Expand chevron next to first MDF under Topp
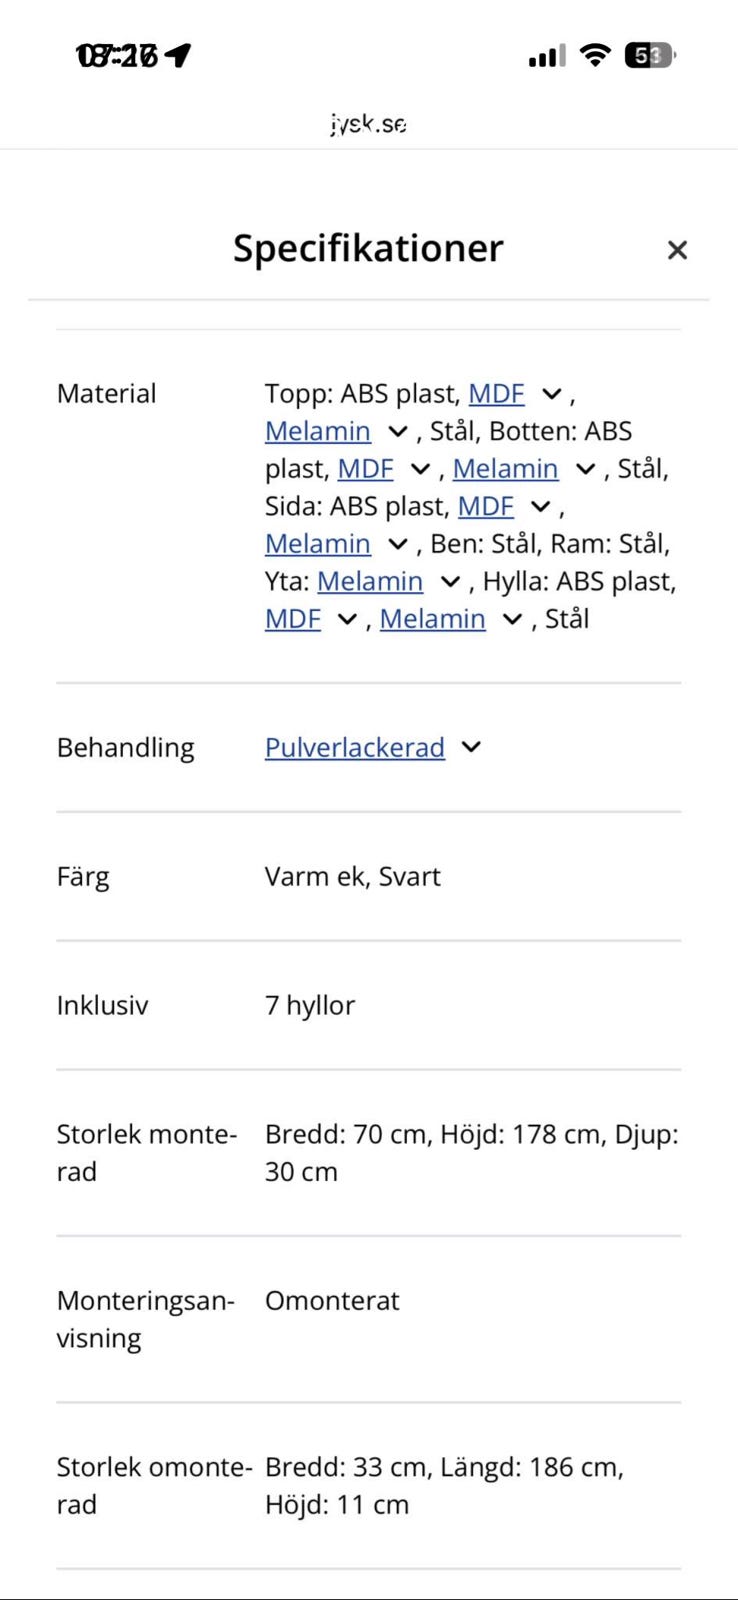738x1600 pixels. tap(551, 394)
